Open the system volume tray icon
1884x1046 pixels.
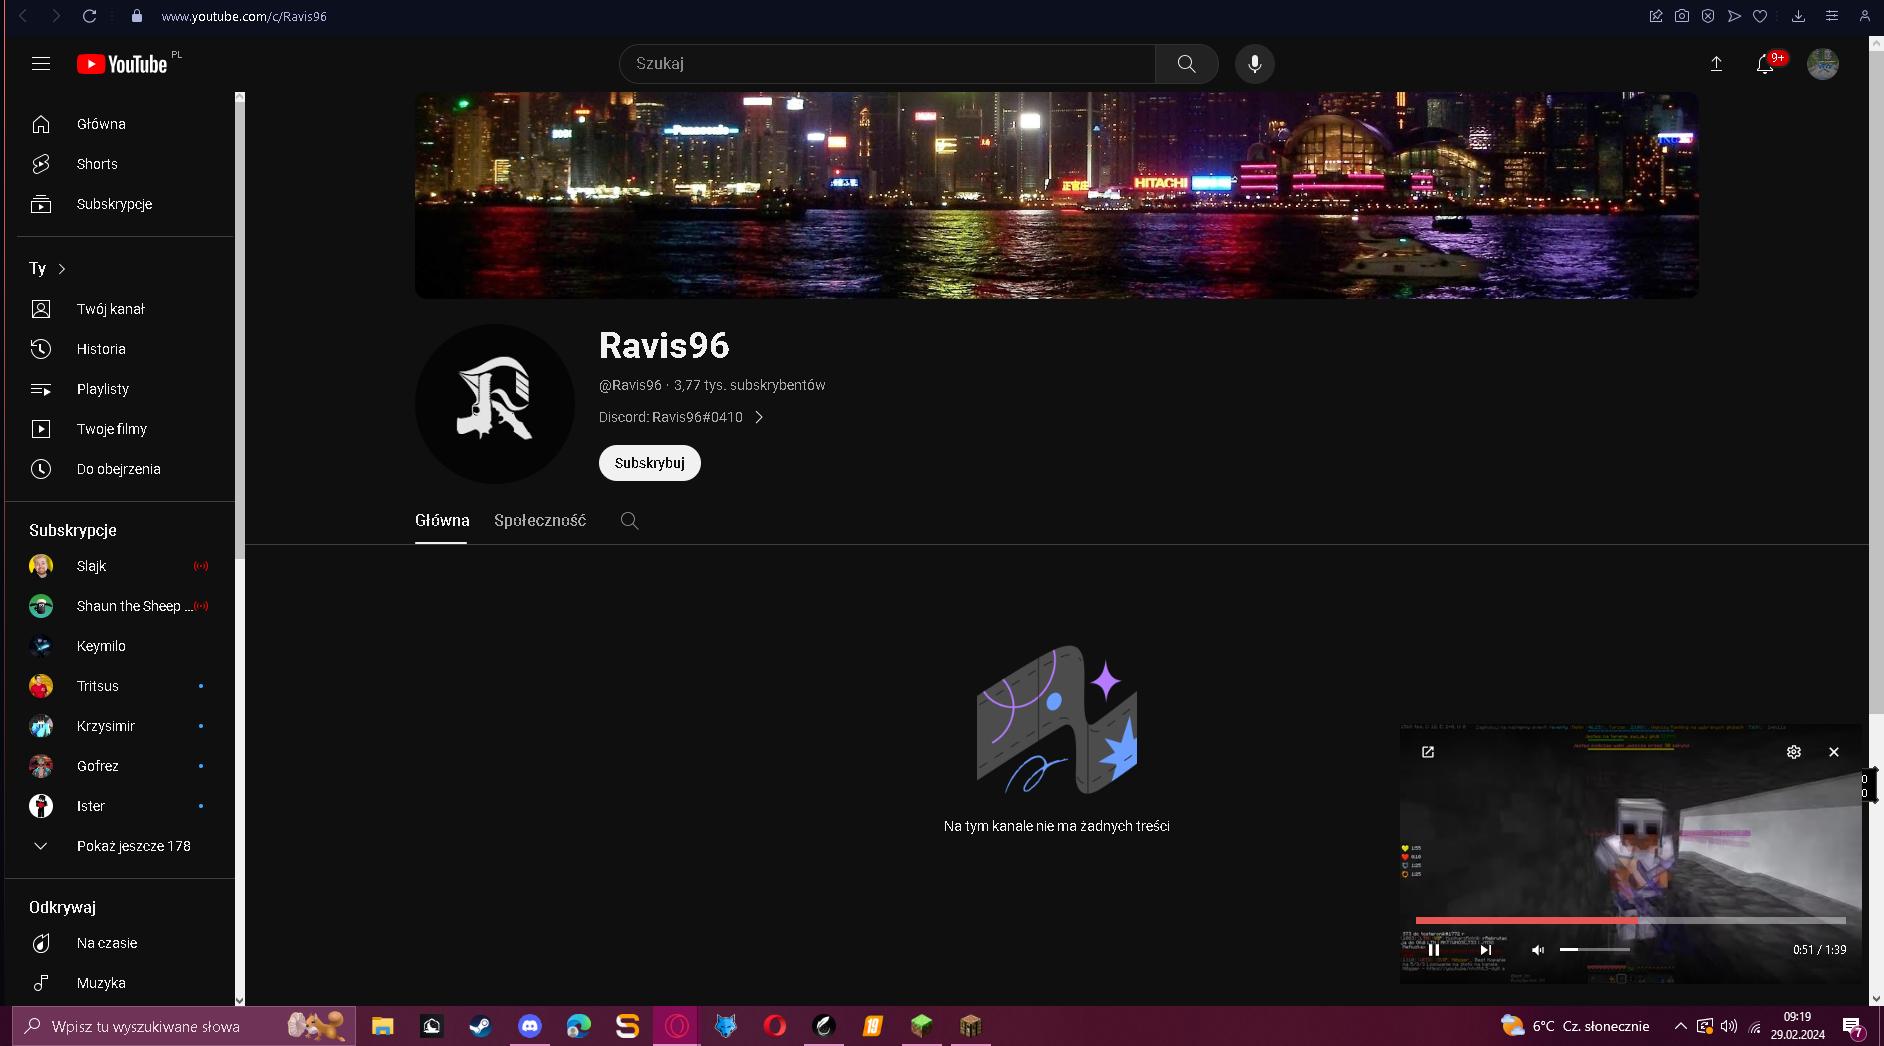point(1729,1026)
